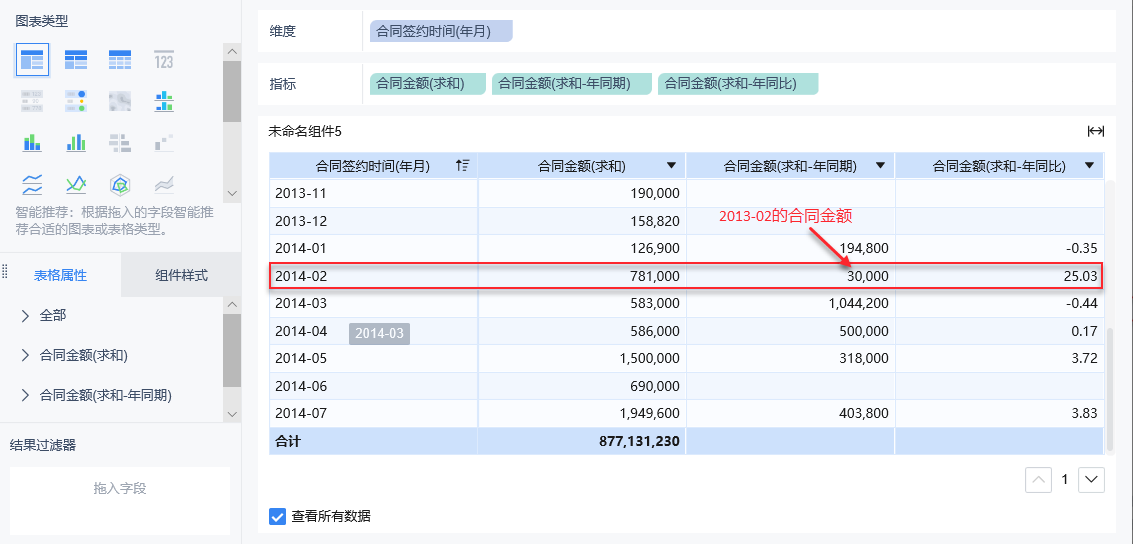Expand the 全部 property section

25,316
